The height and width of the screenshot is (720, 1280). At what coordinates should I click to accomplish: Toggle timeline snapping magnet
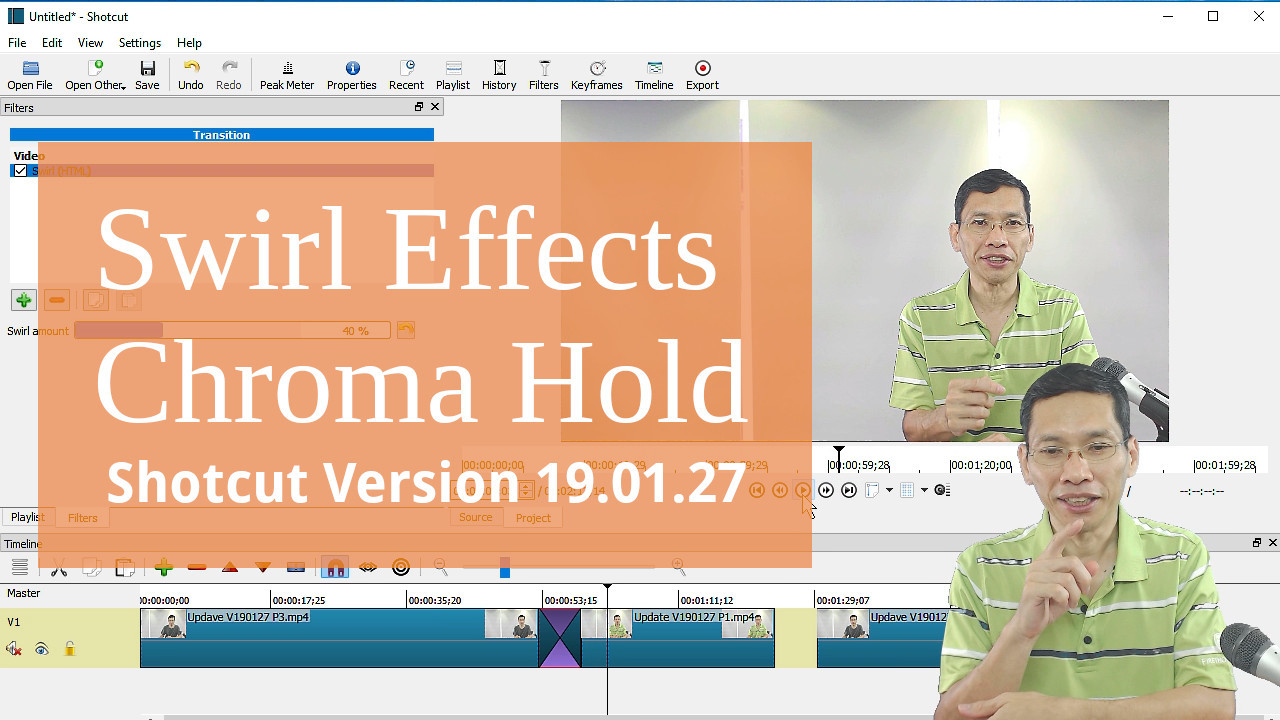[335, 568]
